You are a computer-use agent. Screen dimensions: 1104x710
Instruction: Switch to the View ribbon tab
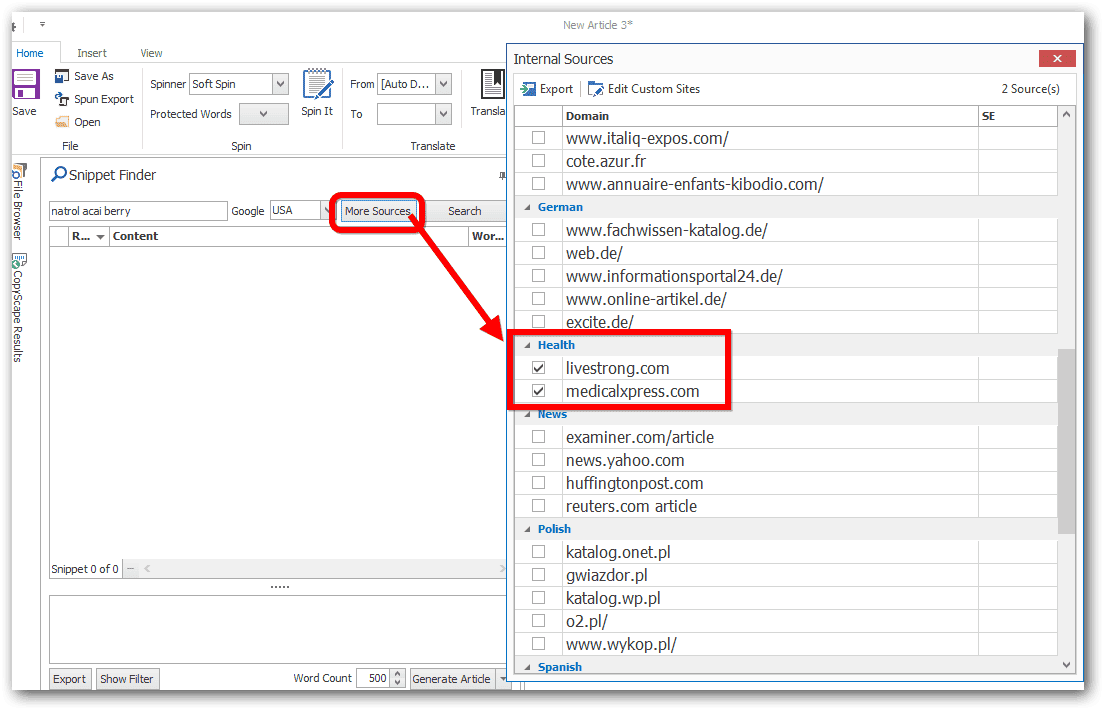tap(151, 53)
